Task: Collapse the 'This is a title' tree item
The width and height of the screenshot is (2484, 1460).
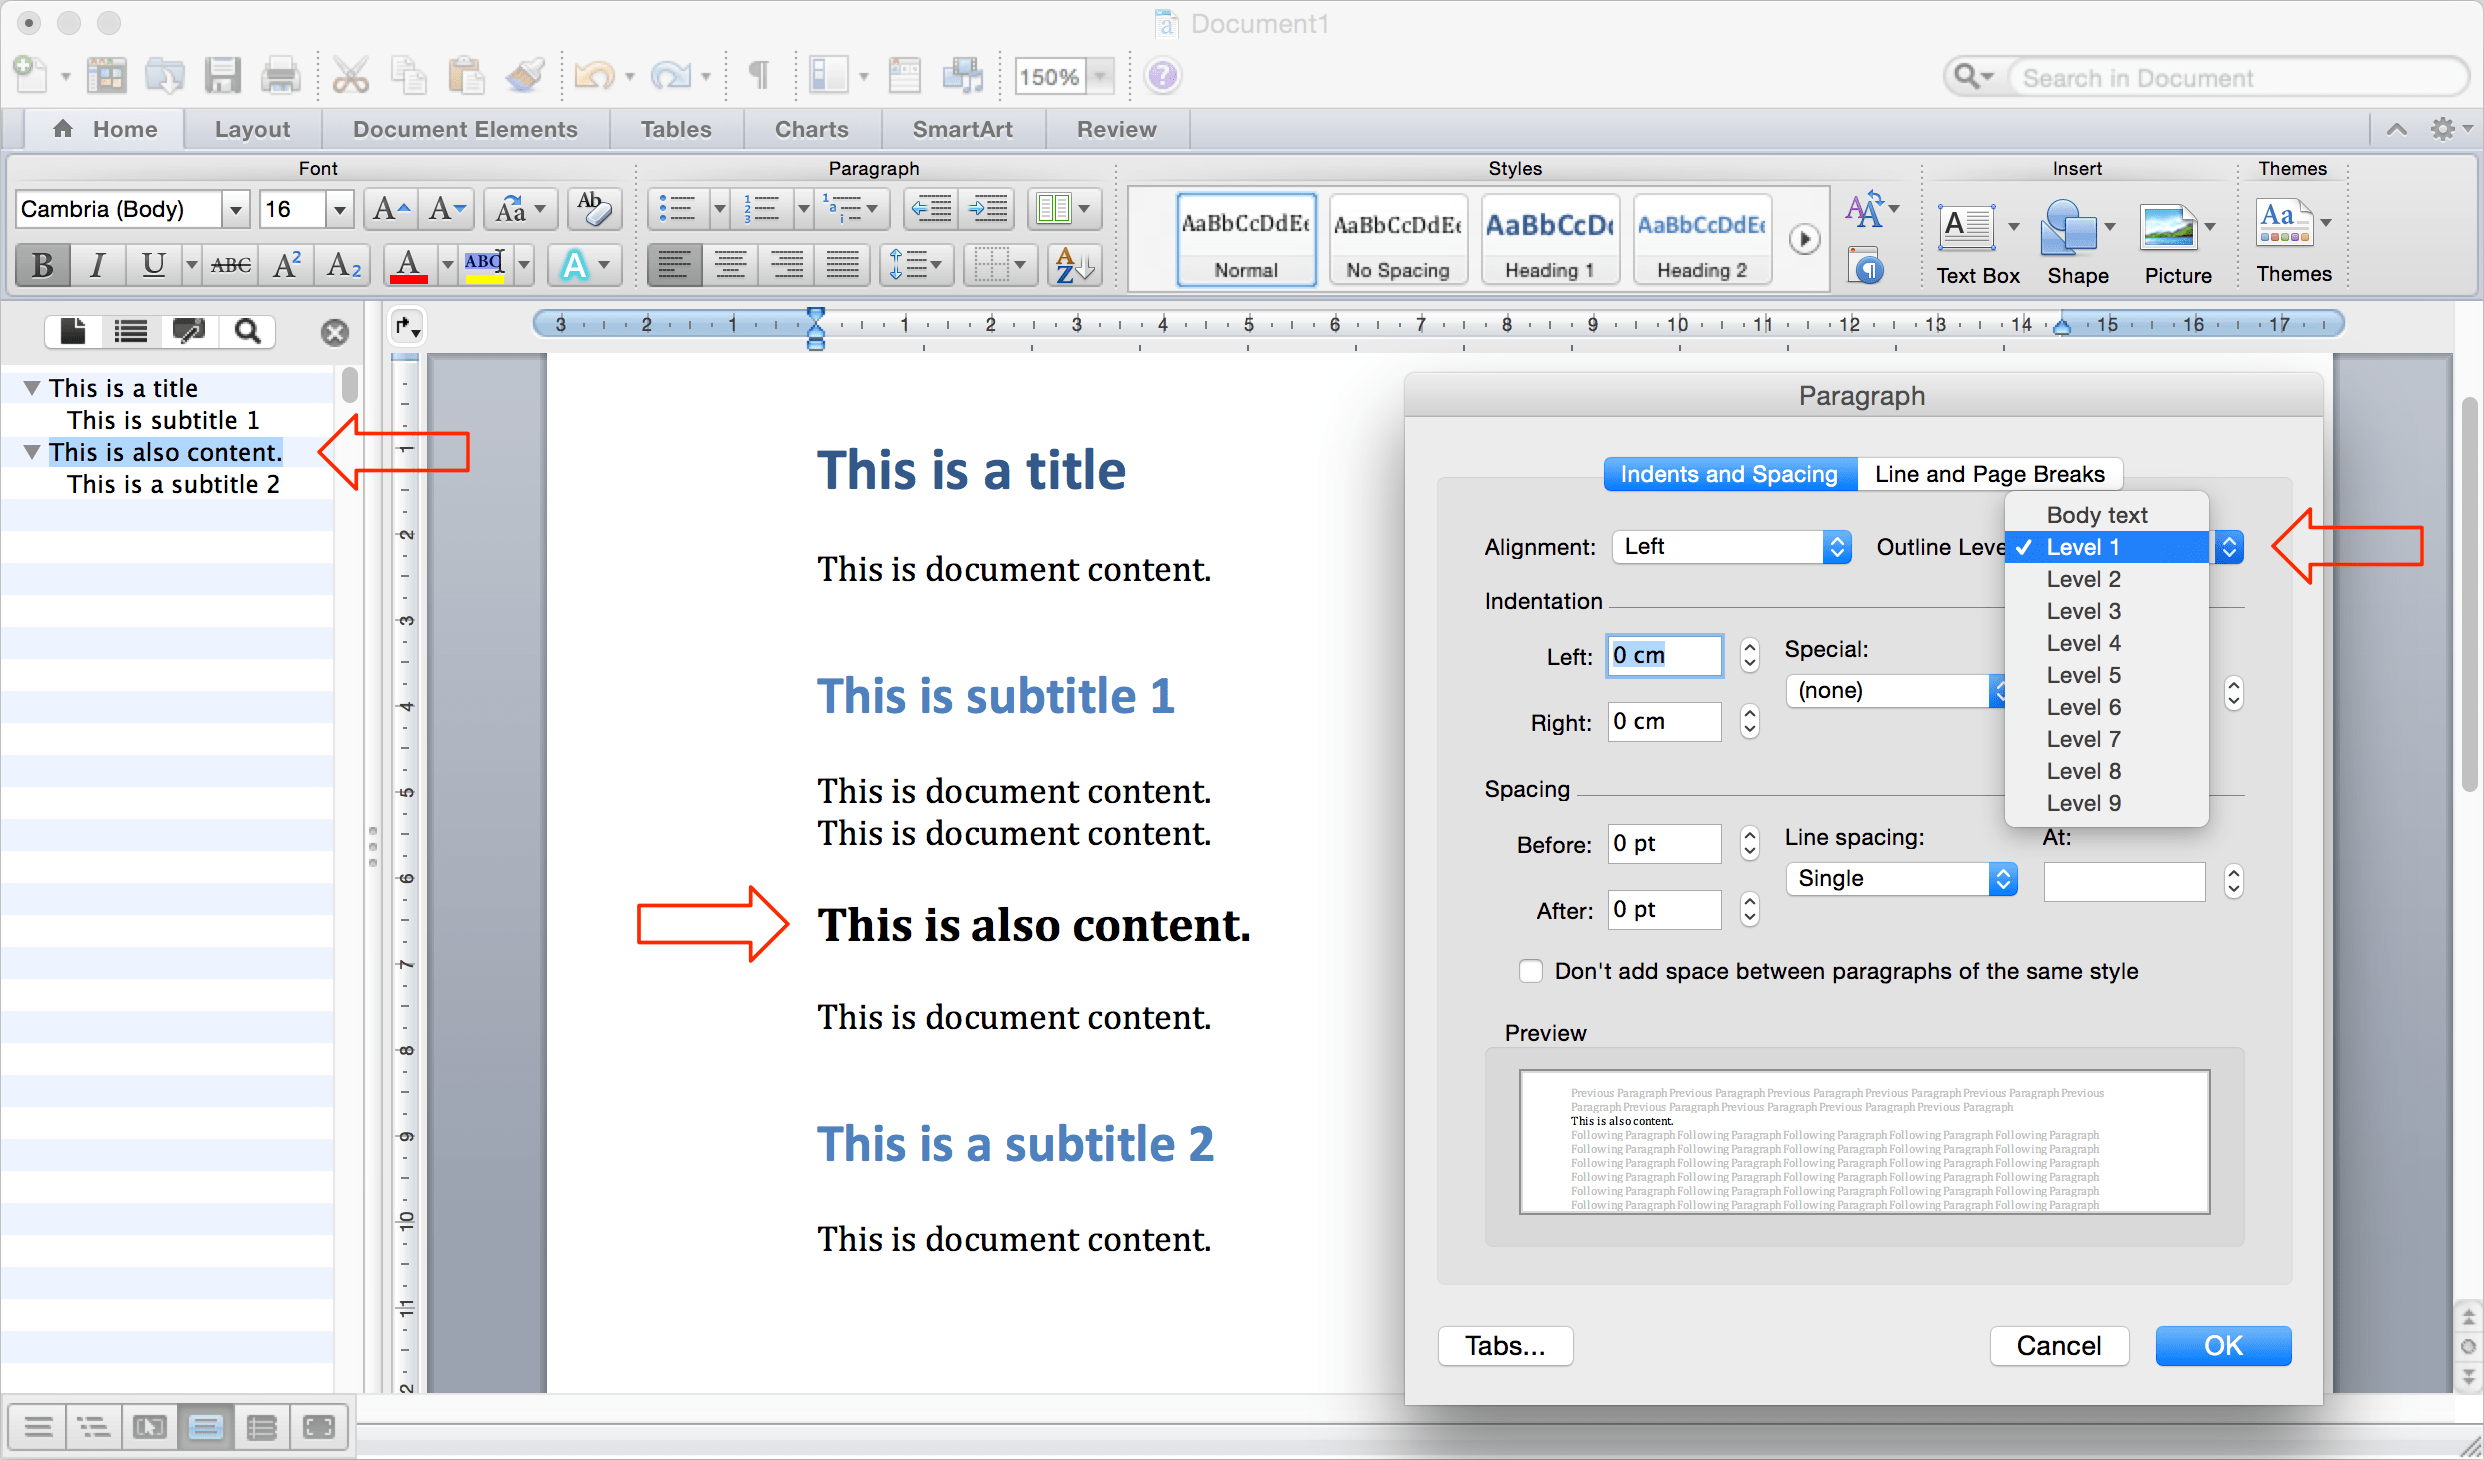Action: [x=32, y=388]
